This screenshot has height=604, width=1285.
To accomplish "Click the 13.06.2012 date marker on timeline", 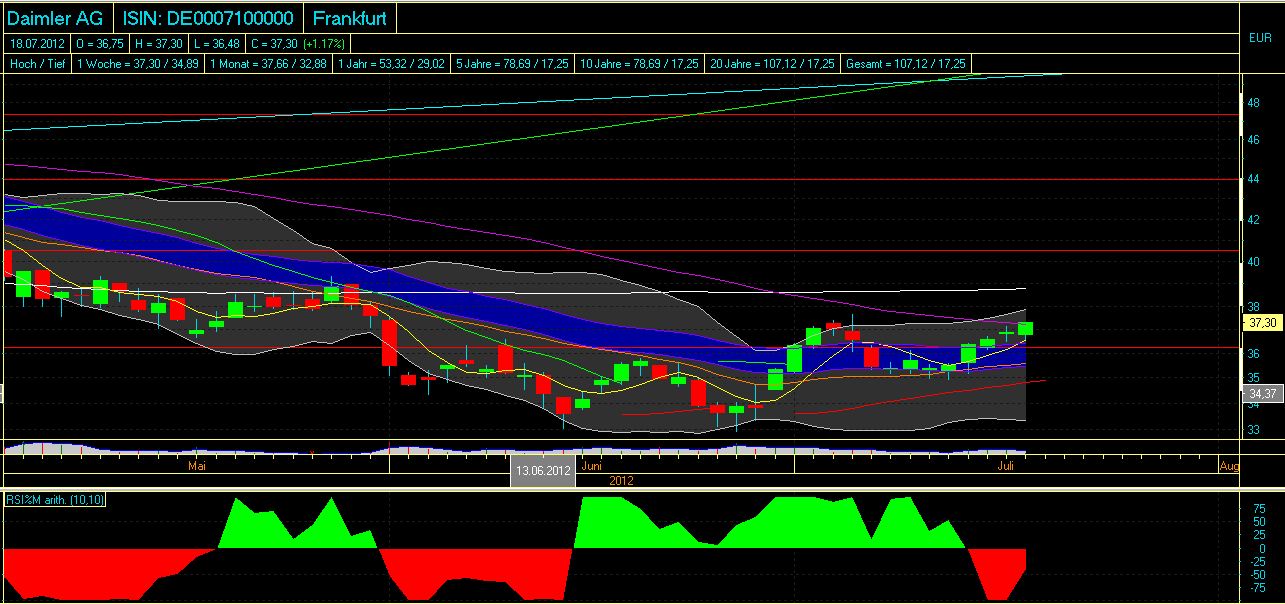I will (543, 469).
